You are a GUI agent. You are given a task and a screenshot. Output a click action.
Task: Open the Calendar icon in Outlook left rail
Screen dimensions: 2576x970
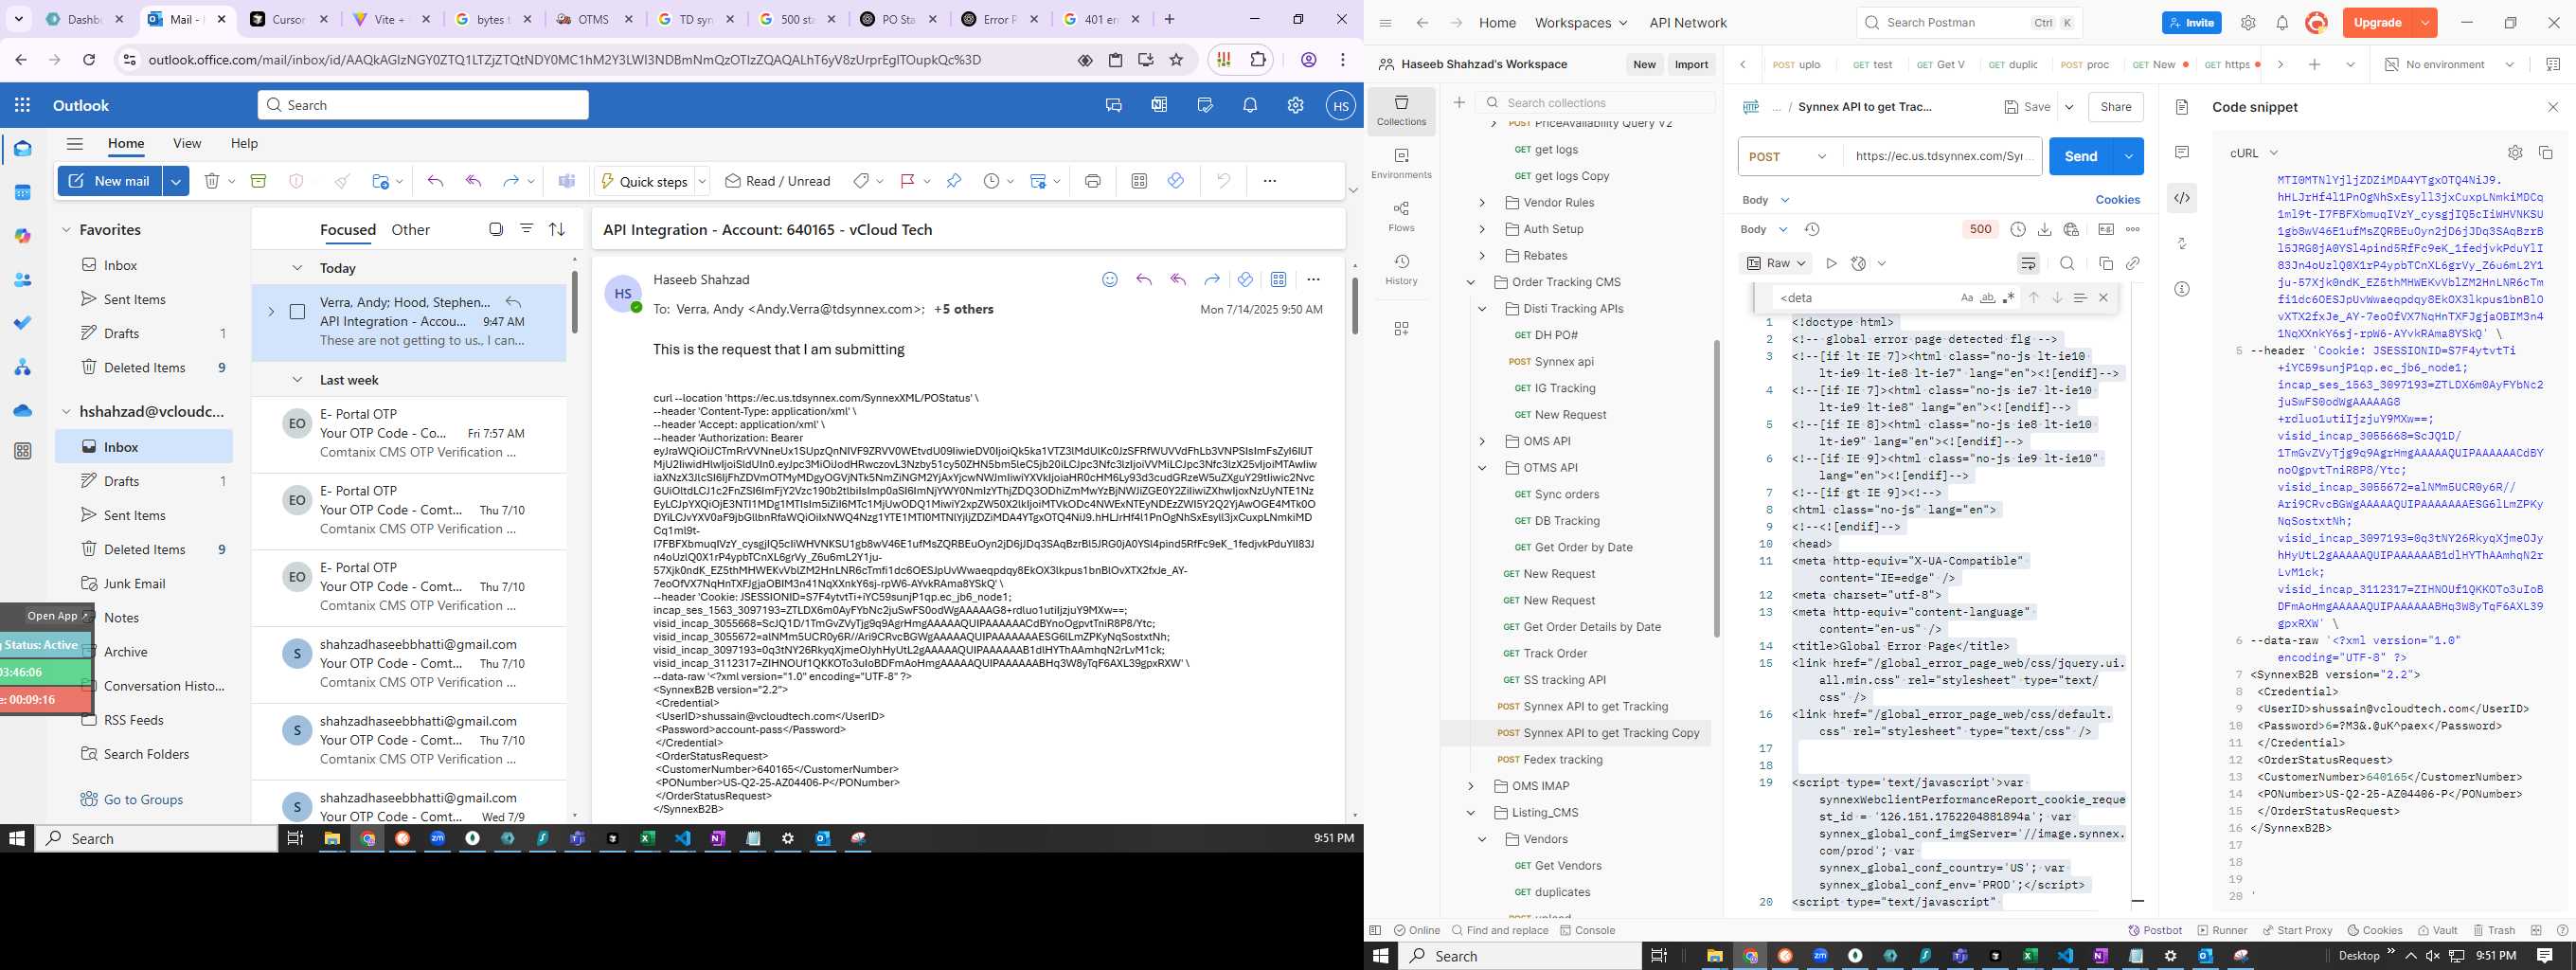point(22,192)
